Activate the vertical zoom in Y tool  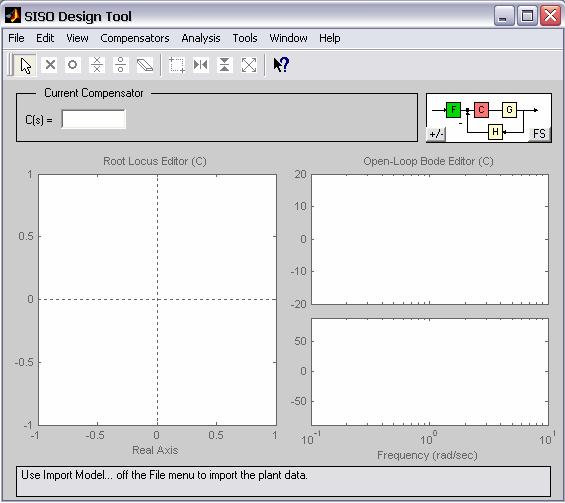click(x=224, y=65)
